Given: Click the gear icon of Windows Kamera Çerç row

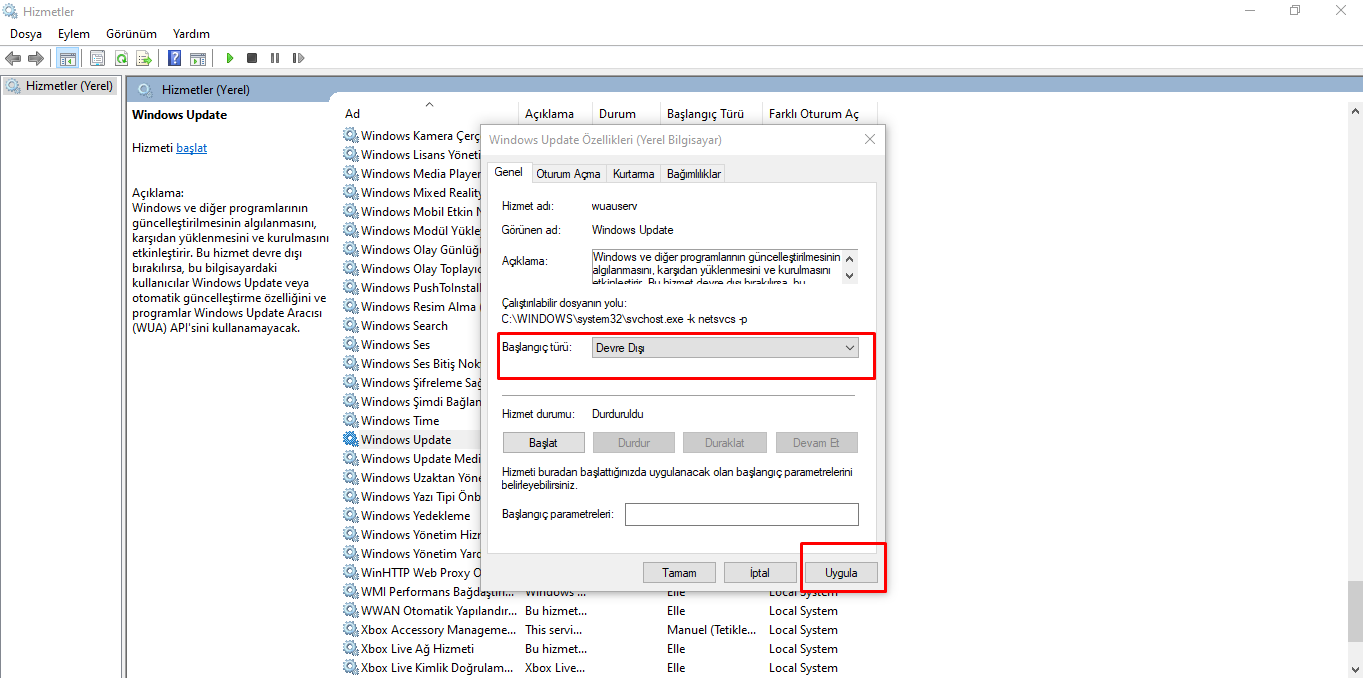Looking at the screenshot, I should (351, 135).
